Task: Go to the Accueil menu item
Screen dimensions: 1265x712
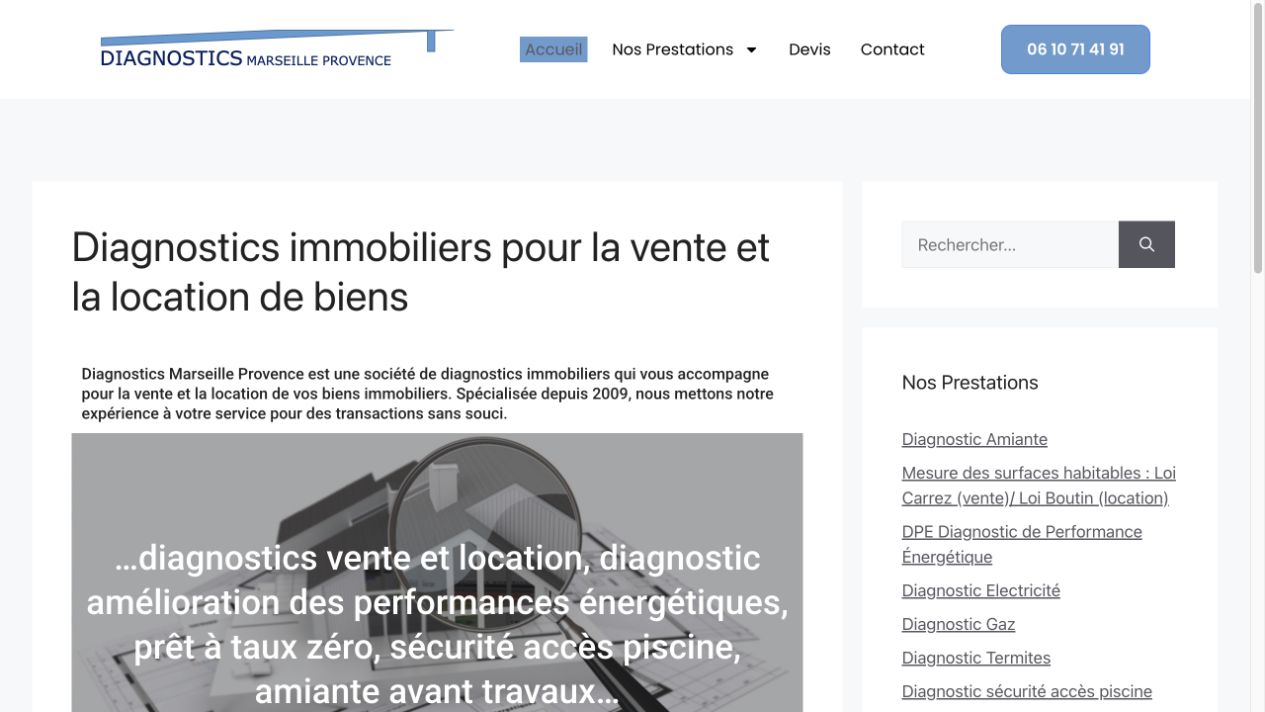Action: point(553,49)
